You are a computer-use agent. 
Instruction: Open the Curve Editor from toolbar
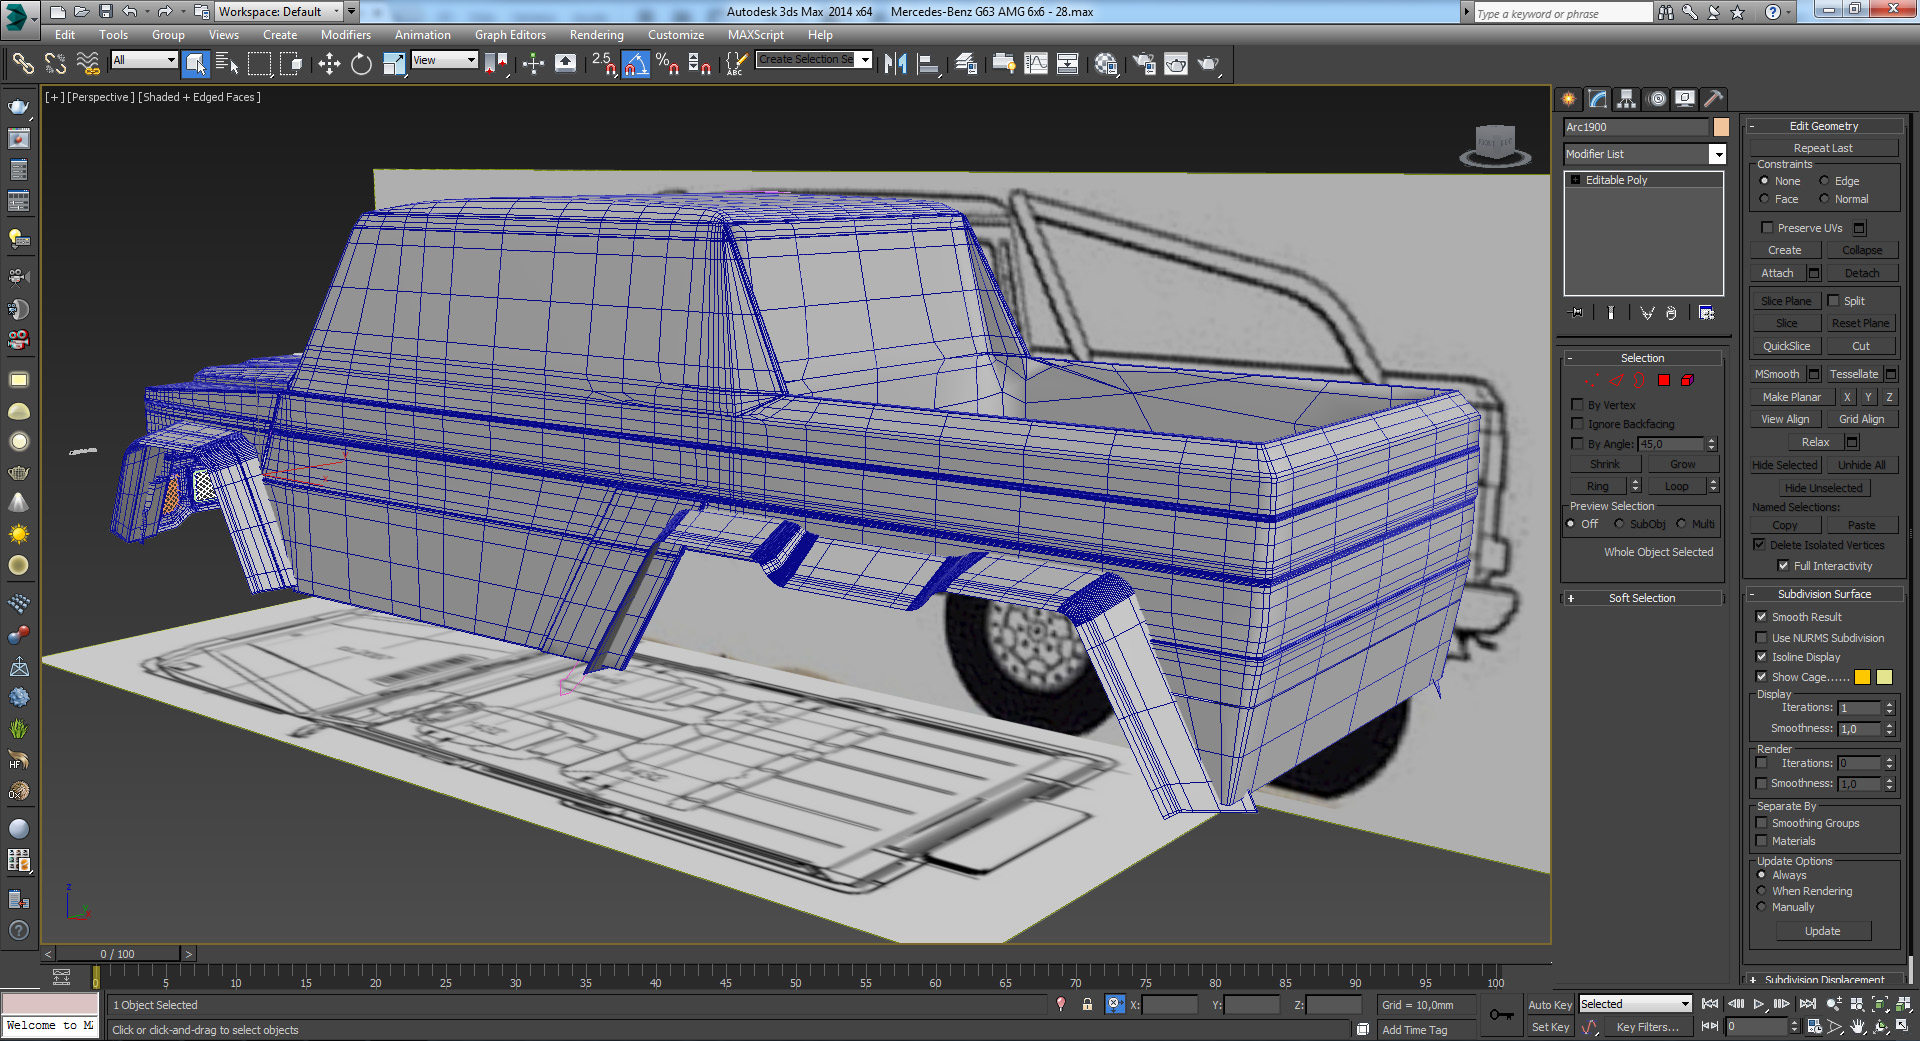click(x=1036, y=65)
